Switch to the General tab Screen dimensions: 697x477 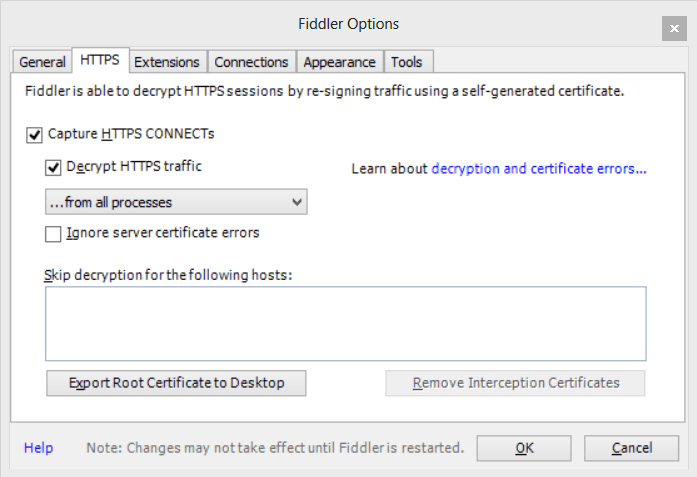click(42, 62)
